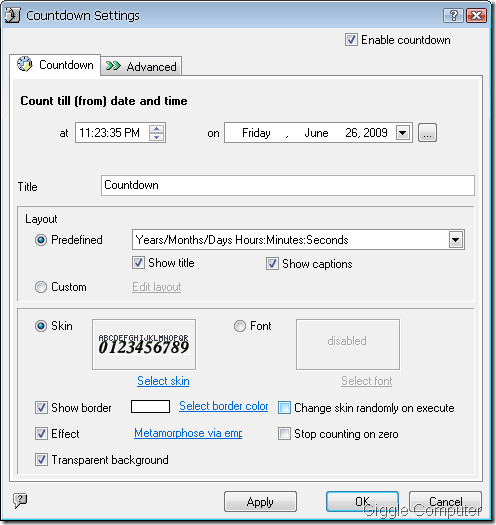Click the Metamorphose via emp effect link
496x525 pixels.
point(188,433)
